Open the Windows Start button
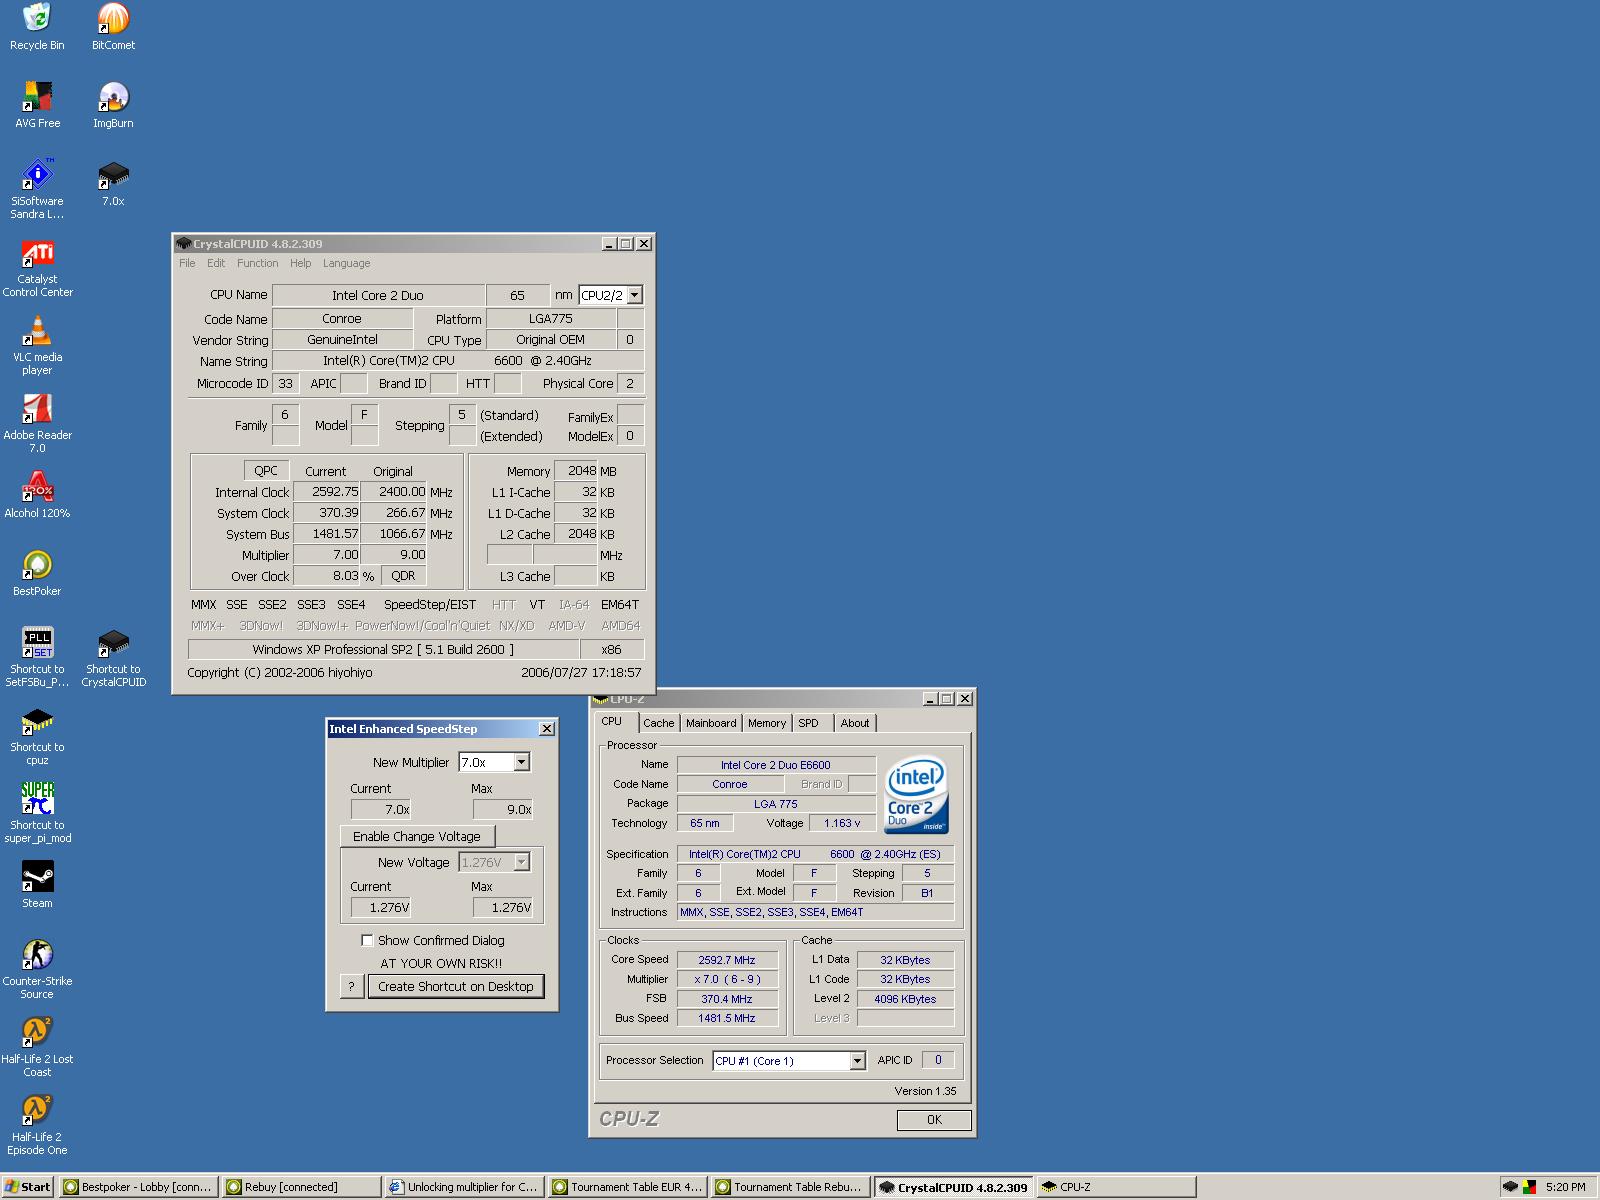1600x1200 pixels. (x=29, y=1187)
